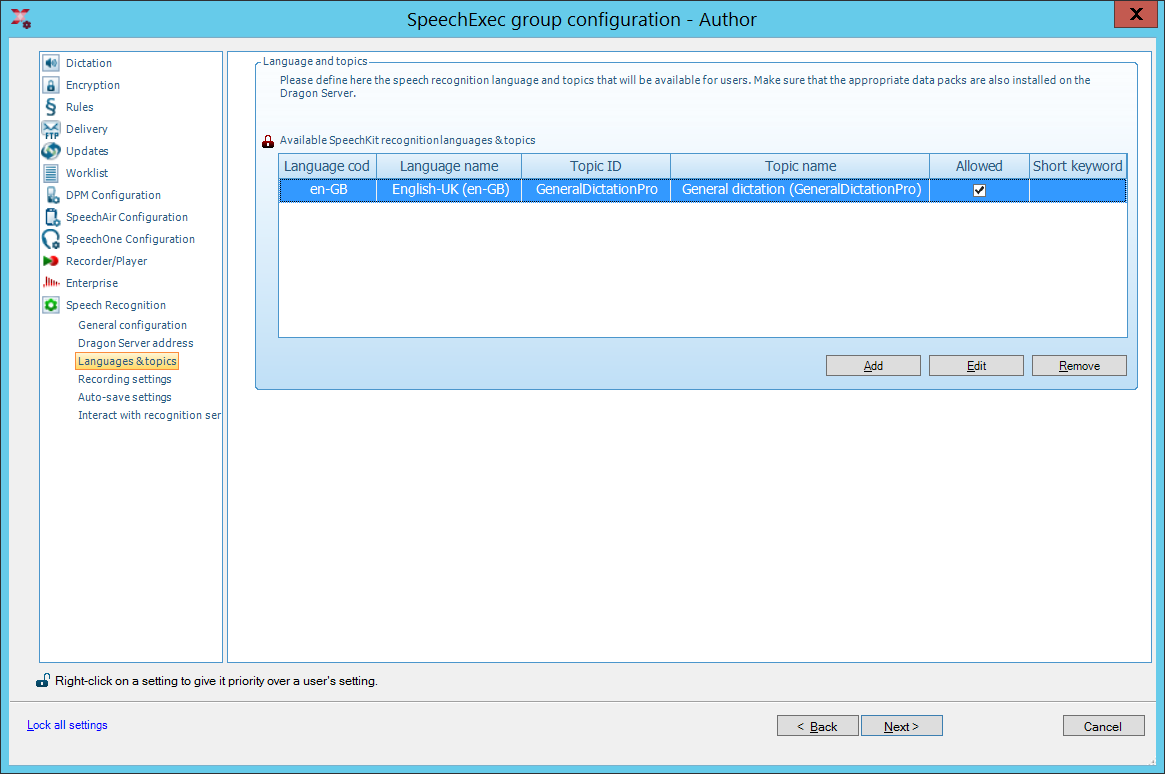Click the SpeechExec app icon in title bar
The width and height of the screenshot is (1165, 774).
pos(21,19)
